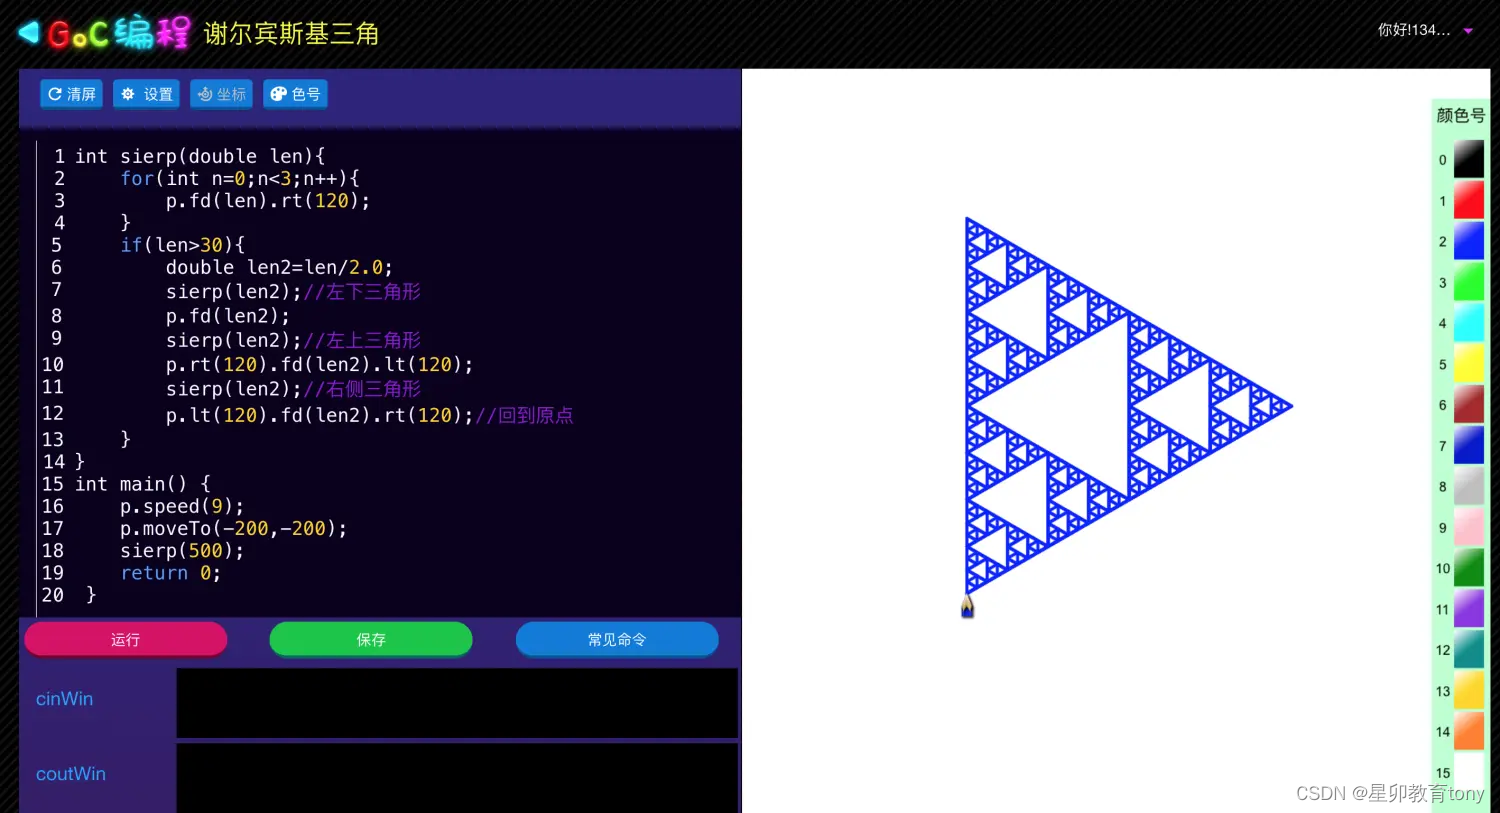This screenshot has width=1500, height=813.
Task: Open the user account dropdown 你好!134
Action: (1412, 30)
